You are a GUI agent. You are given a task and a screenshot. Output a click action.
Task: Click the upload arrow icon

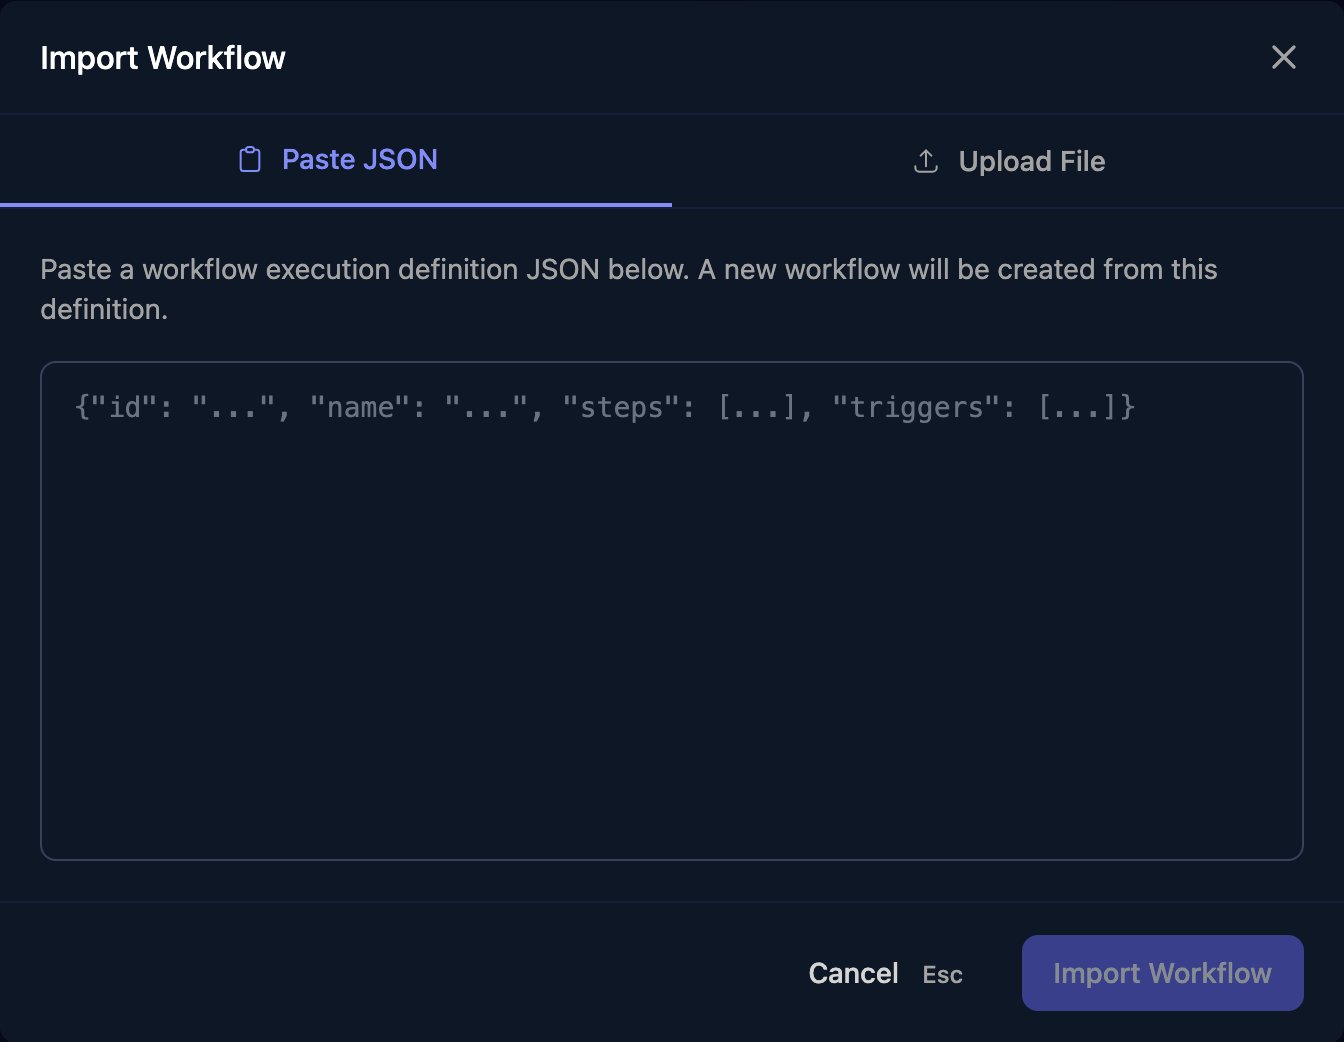point(926,161)
